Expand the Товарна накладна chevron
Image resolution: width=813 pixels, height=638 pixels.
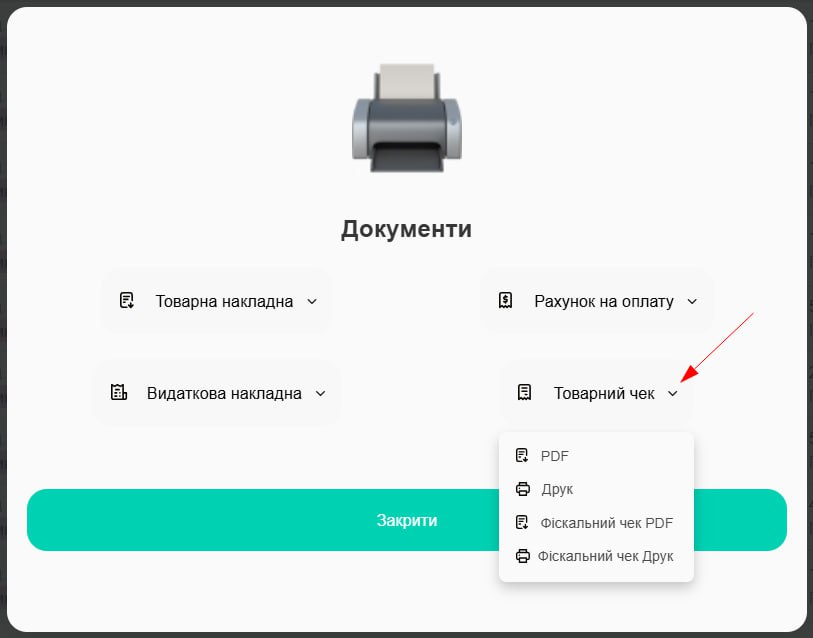[312, 301]
